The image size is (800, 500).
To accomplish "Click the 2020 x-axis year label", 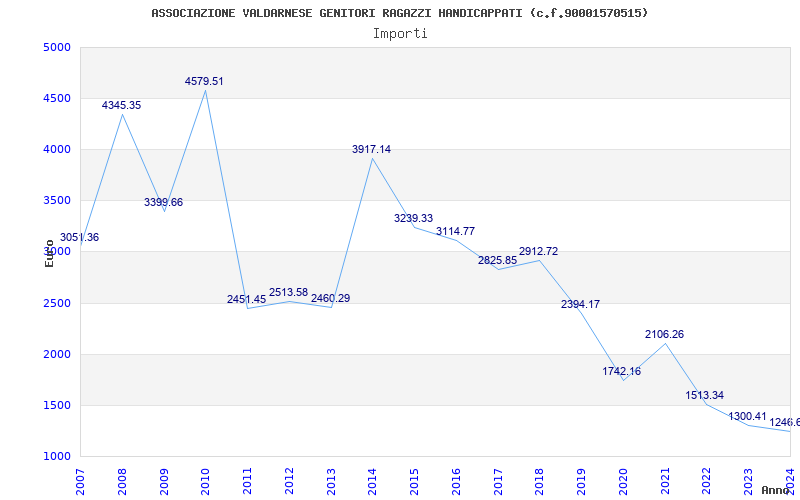I will click(623, 482).
